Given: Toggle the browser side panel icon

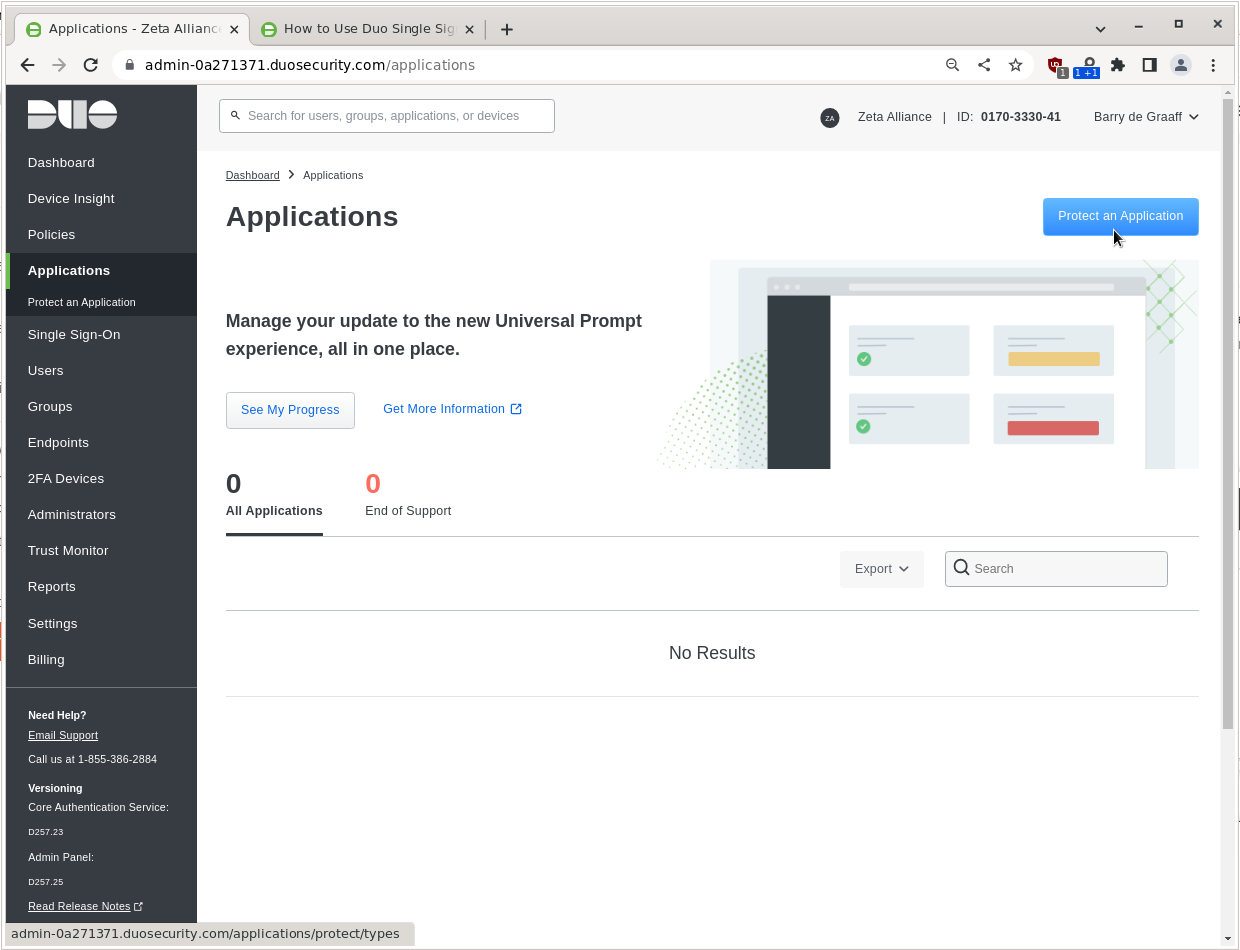Looking at the screenshot, I should pyautogui.click(x=1149, y=65).
